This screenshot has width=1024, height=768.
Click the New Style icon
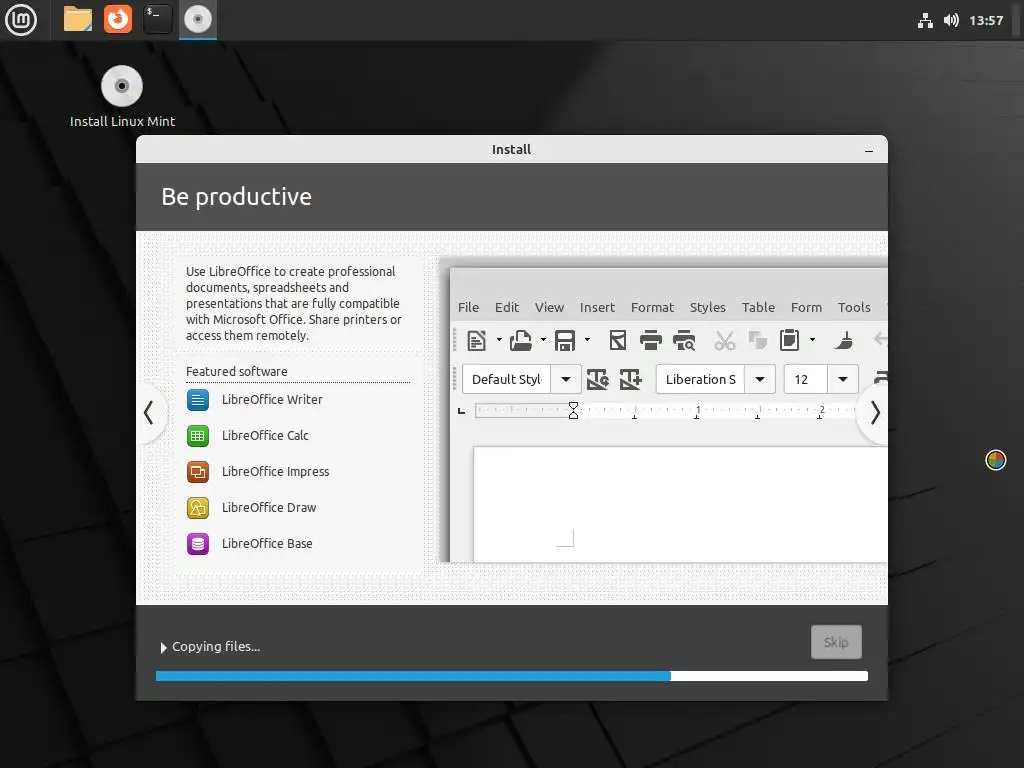(x=630, y=379)
